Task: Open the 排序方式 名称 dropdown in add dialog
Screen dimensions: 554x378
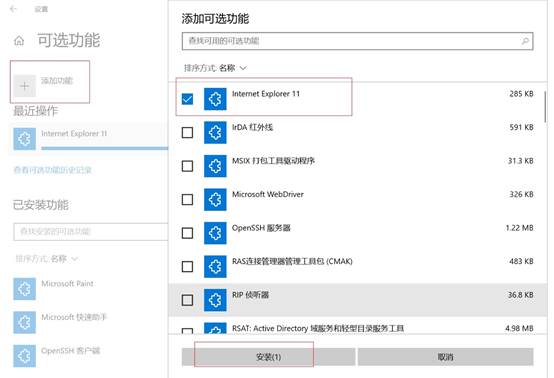Action: (x=215, y=68)
